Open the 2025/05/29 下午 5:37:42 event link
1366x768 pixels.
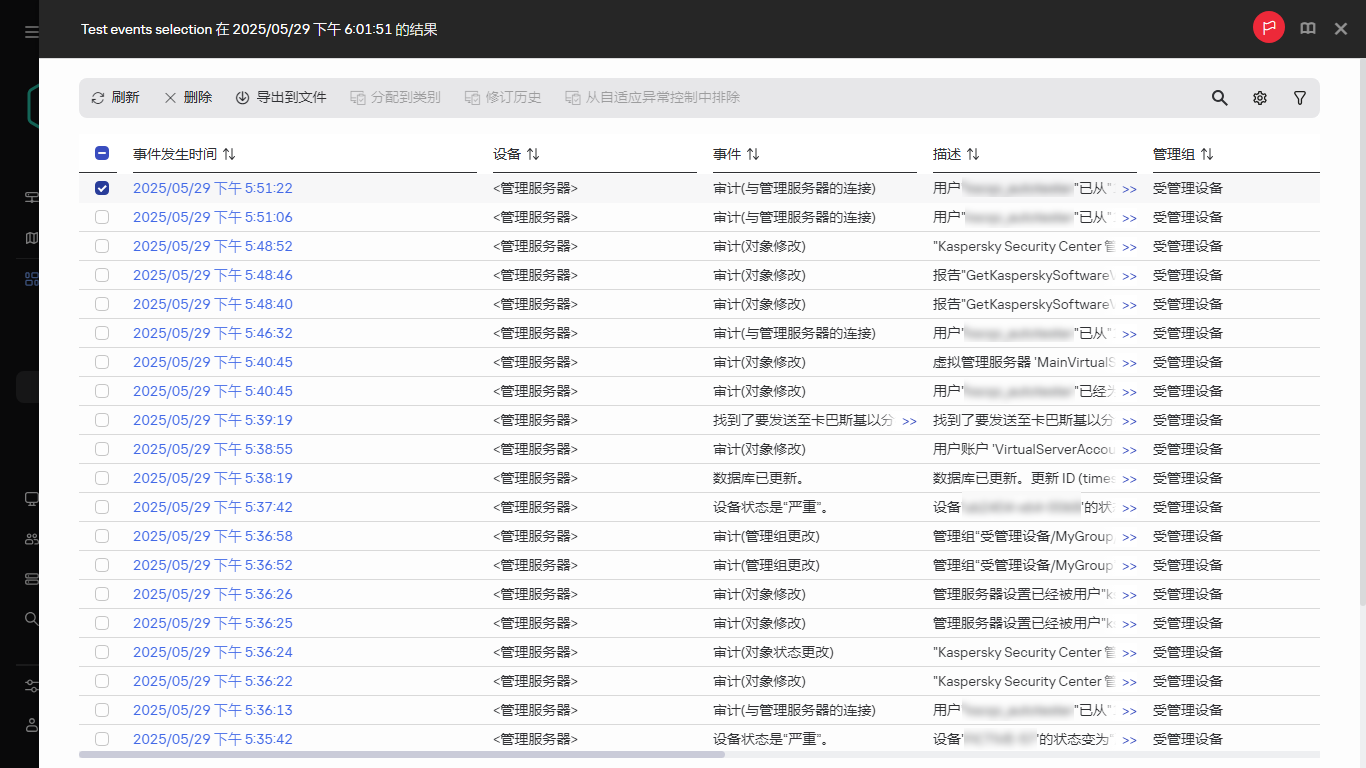(x=212, y=507)
